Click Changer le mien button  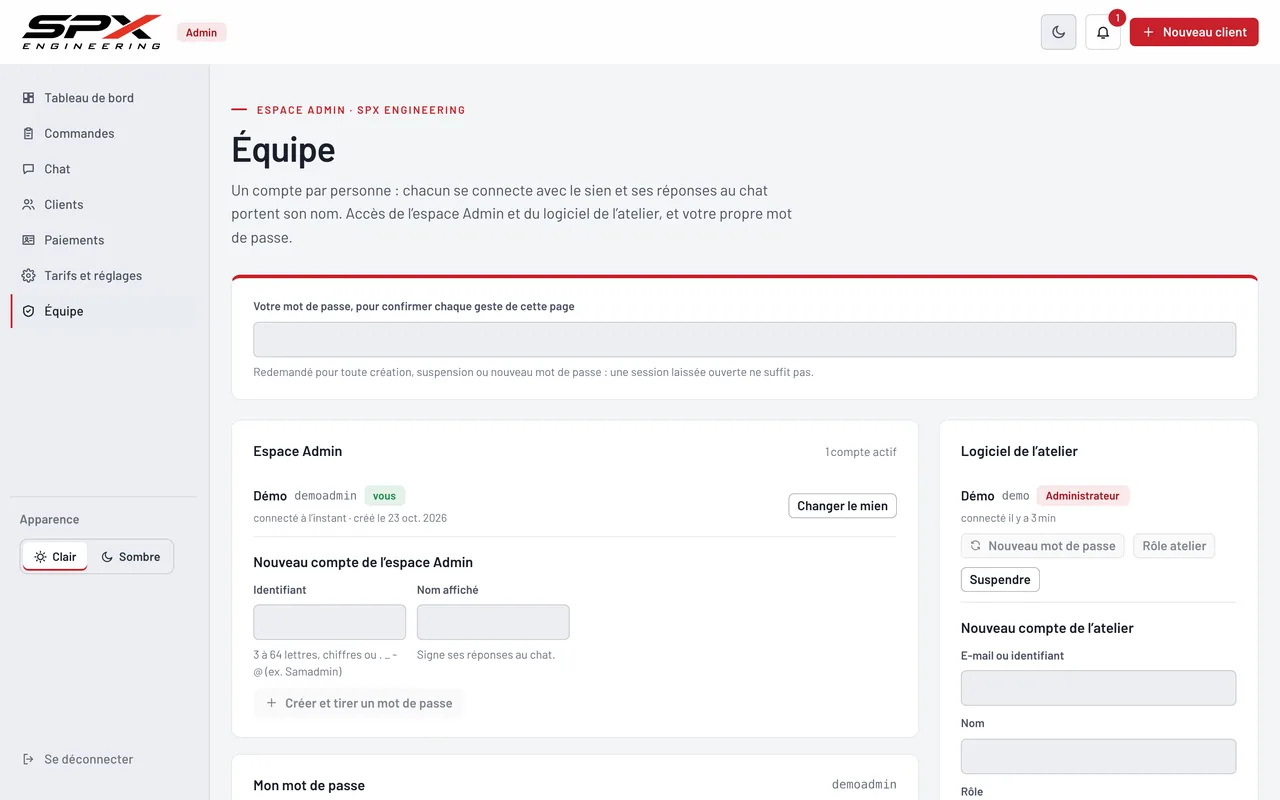tap(842, 506)
